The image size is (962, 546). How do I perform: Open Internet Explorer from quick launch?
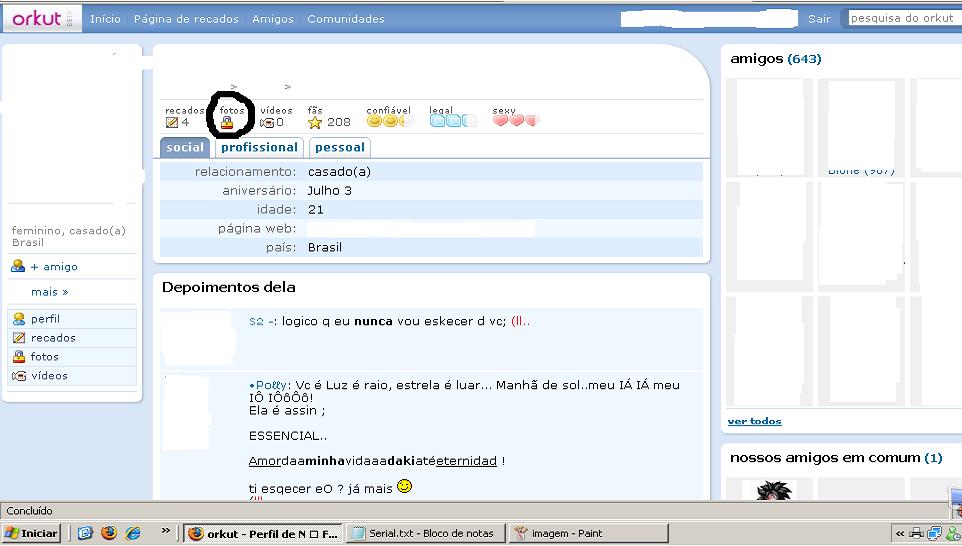pyautogui.click(x=133, y=533)
